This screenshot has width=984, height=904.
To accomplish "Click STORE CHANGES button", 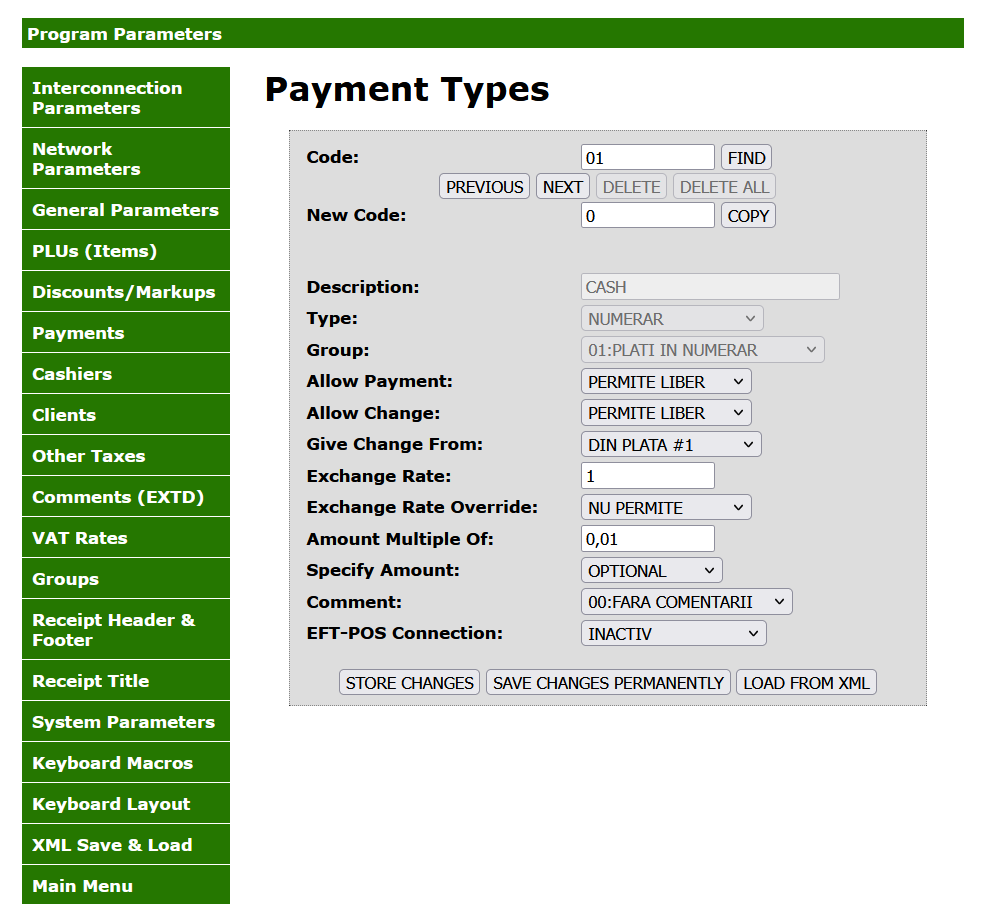I will point(409,683).
